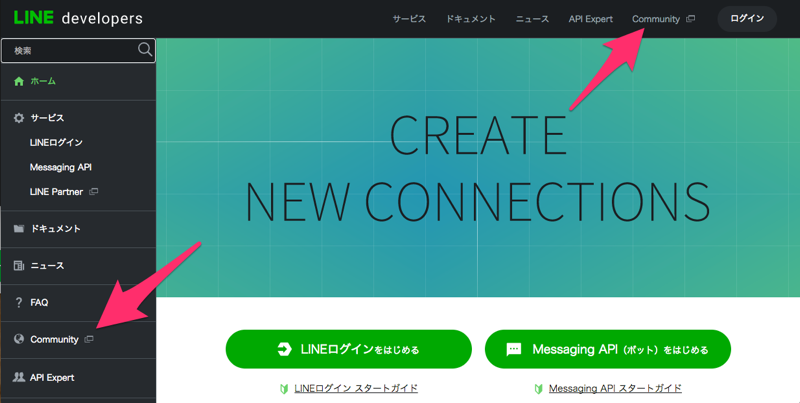
Task: Open LINEログイン in the sidebar
Action: pos(56,143)
